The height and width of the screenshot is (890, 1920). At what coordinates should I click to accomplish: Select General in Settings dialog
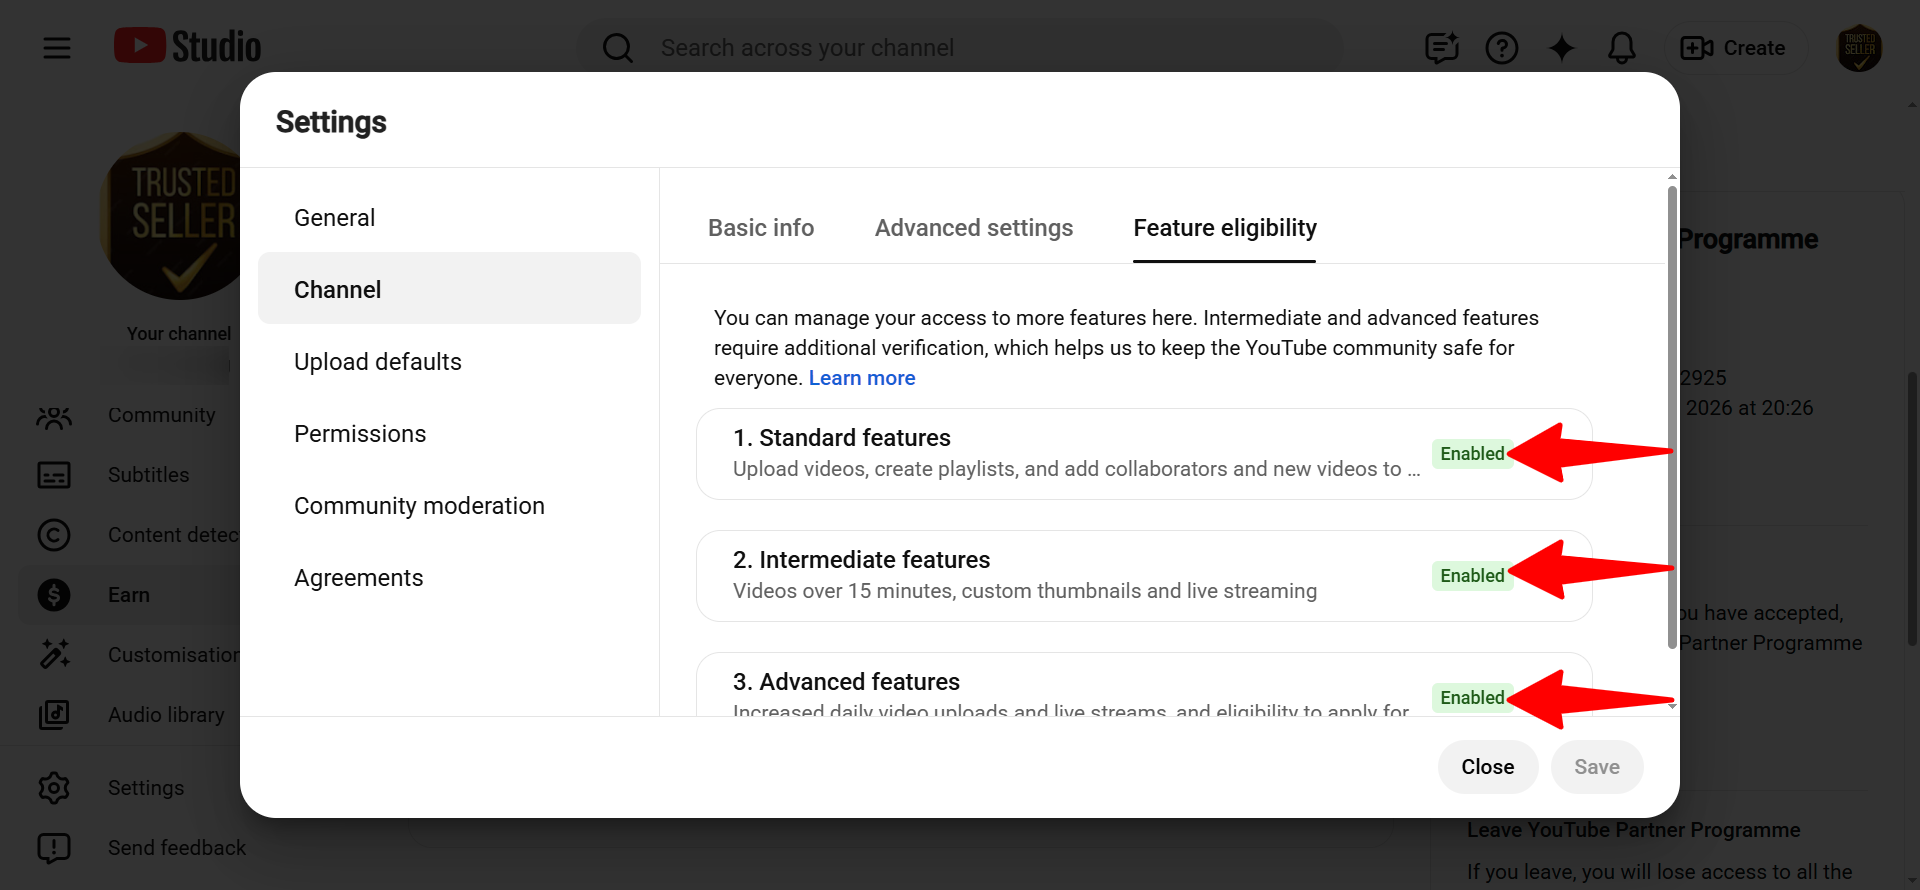pyautogui.click(x=449, y=218)
